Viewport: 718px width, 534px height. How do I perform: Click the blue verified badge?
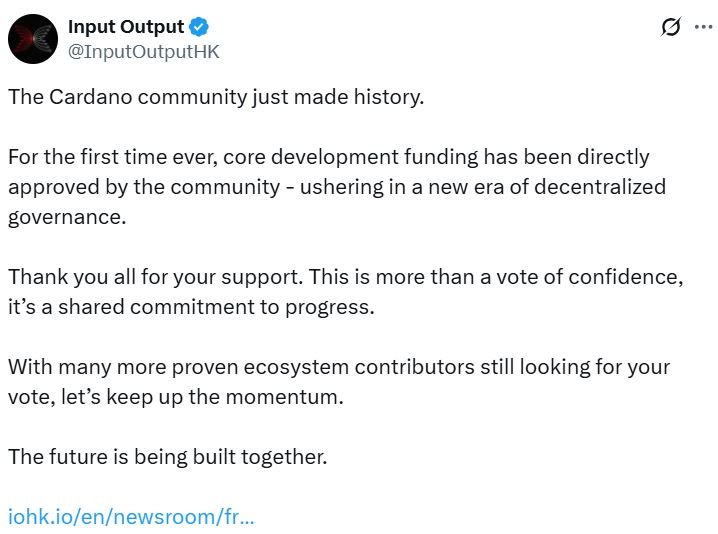199,27
